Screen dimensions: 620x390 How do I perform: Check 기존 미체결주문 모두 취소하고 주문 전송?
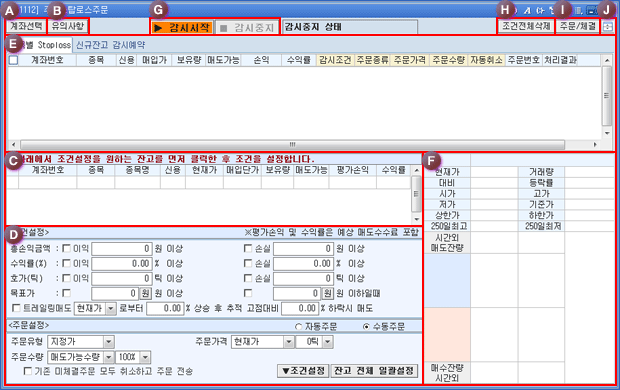(x=28, y=371)
